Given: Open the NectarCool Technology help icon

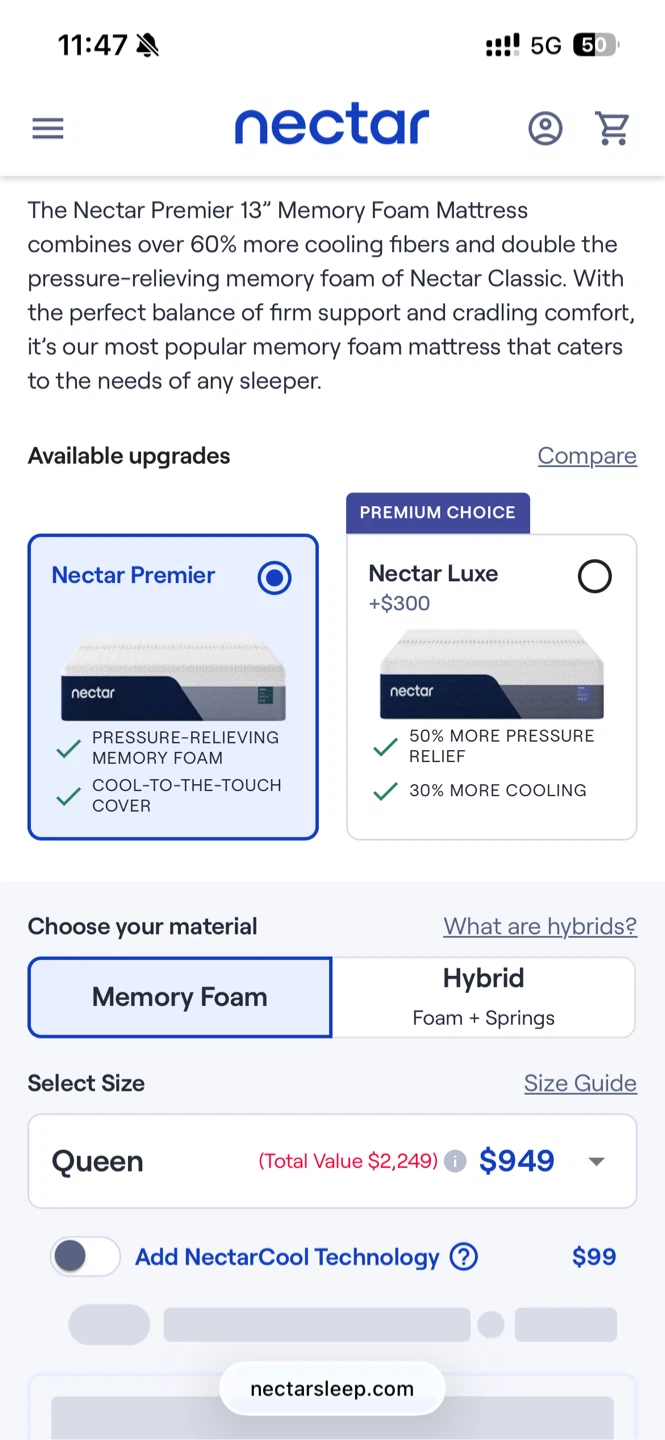Looking at the screenshot, I should tap(464, 1257).
